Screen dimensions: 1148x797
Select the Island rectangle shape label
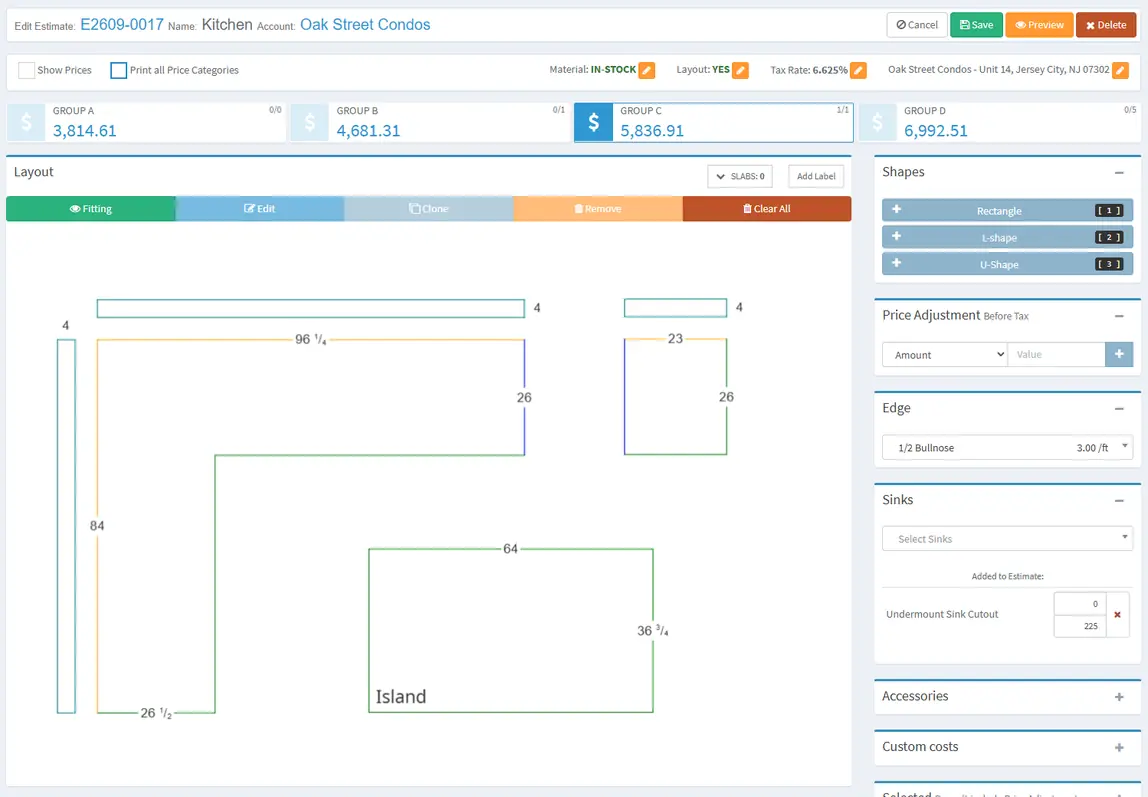coord(400,697)
